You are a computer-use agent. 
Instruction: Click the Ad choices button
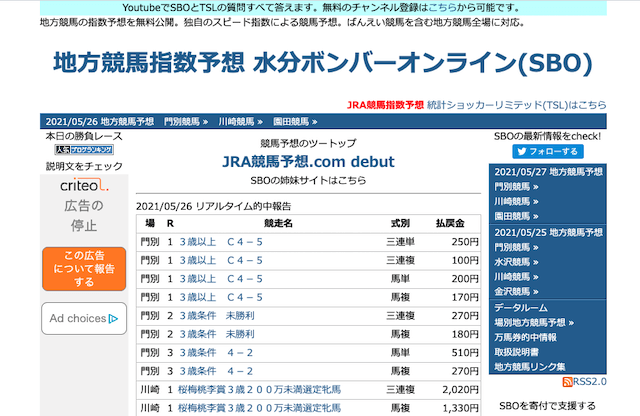(x=84, y=318)
